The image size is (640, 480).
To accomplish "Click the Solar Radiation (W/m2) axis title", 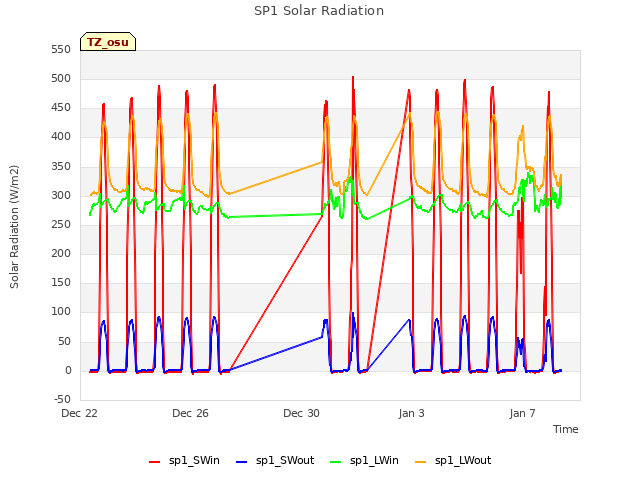I will [14, 227].
